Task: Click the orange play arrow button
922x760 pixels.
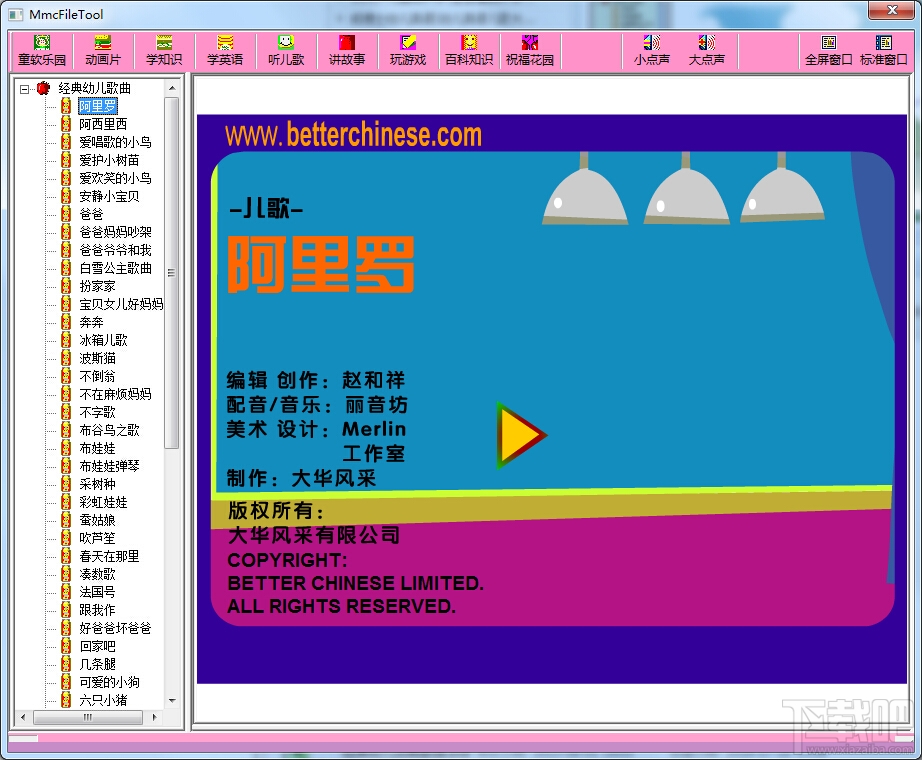Action: coord(522,435)
